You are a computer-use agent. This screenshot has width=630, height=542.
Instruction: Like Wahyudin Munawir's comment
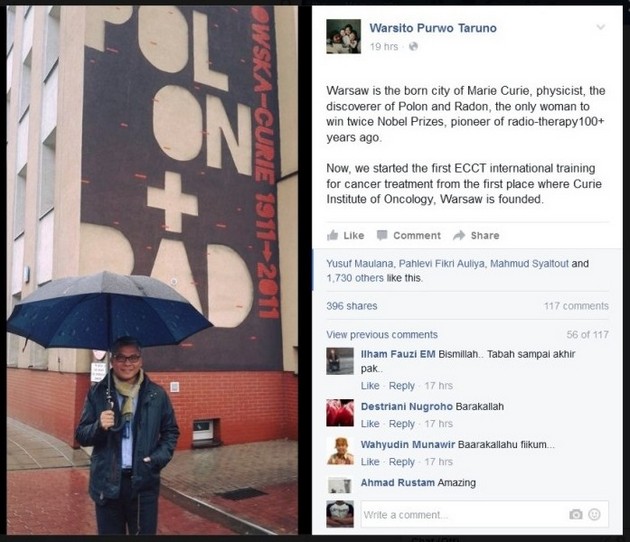pyautogui.click(x=370, y=462)
